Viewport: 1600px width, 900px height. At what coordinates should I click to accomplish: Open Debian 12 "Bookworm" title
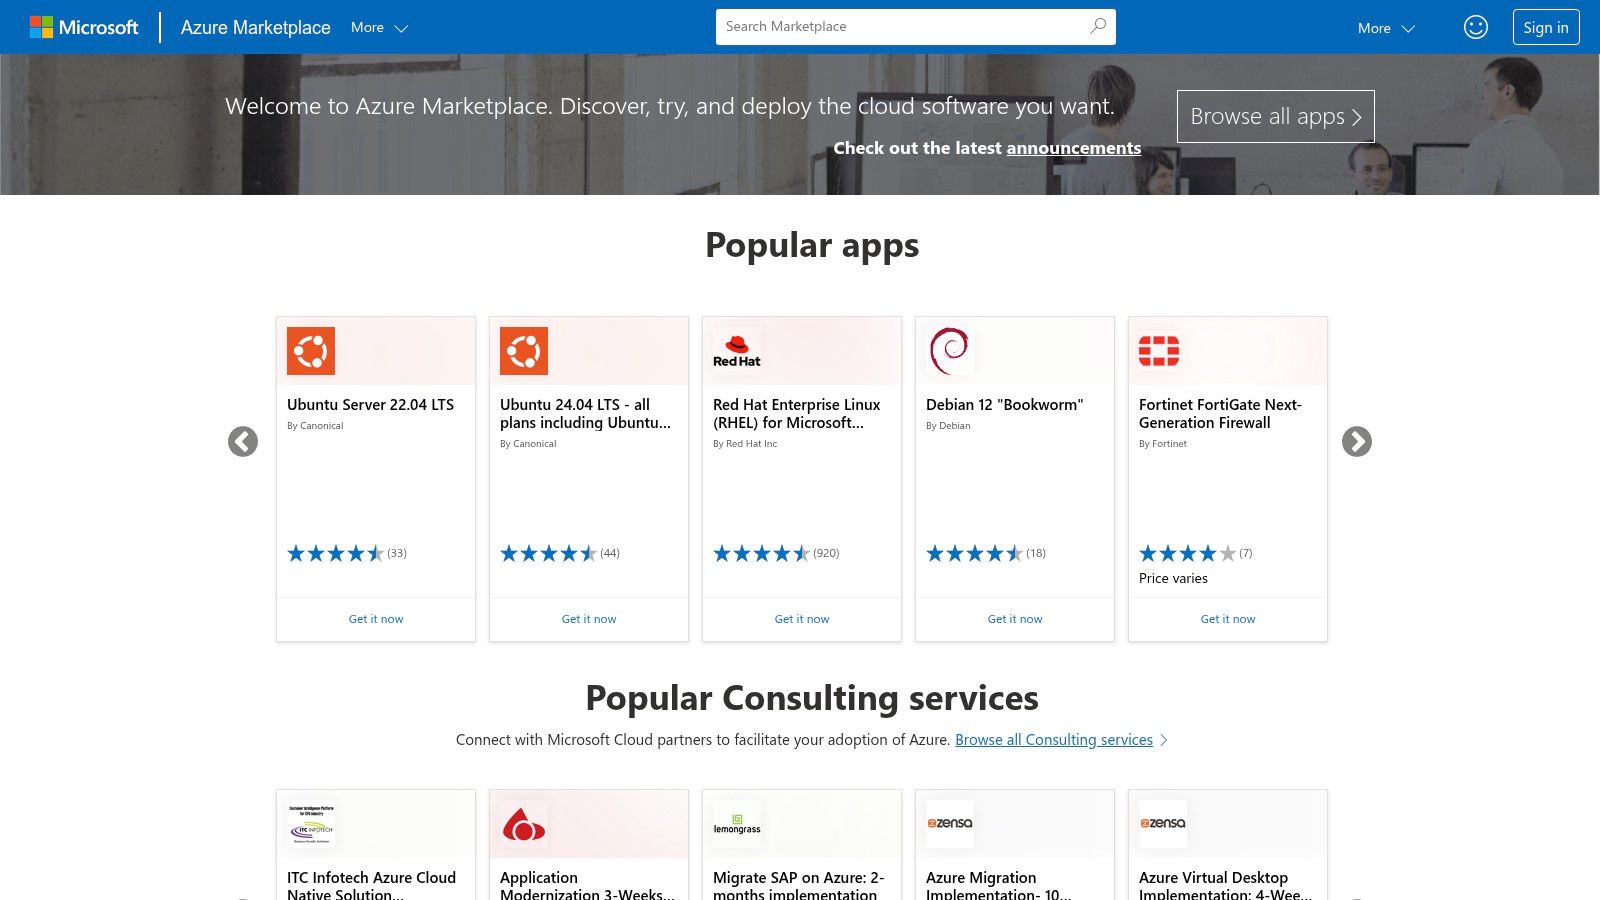(x=1004, y=405)
